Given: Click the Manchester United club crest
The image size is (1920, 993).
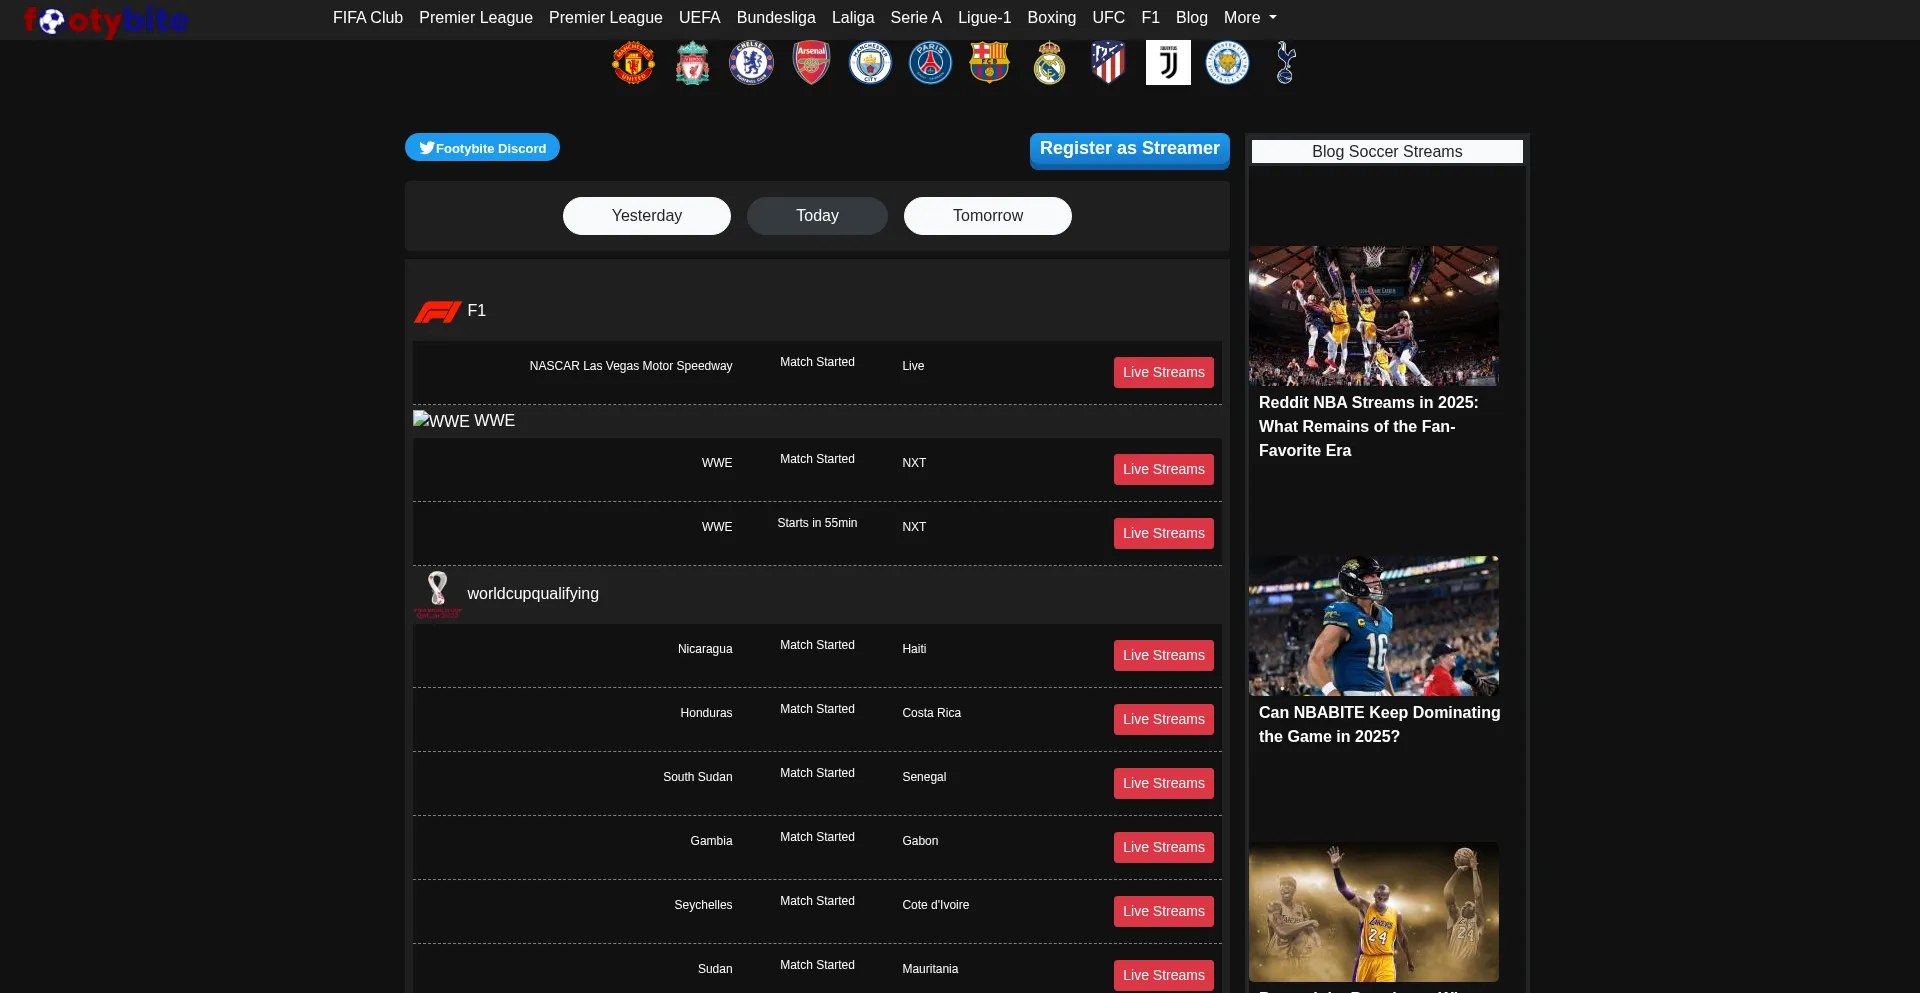Looking at the screenshot, I should [x=633, y=63].
